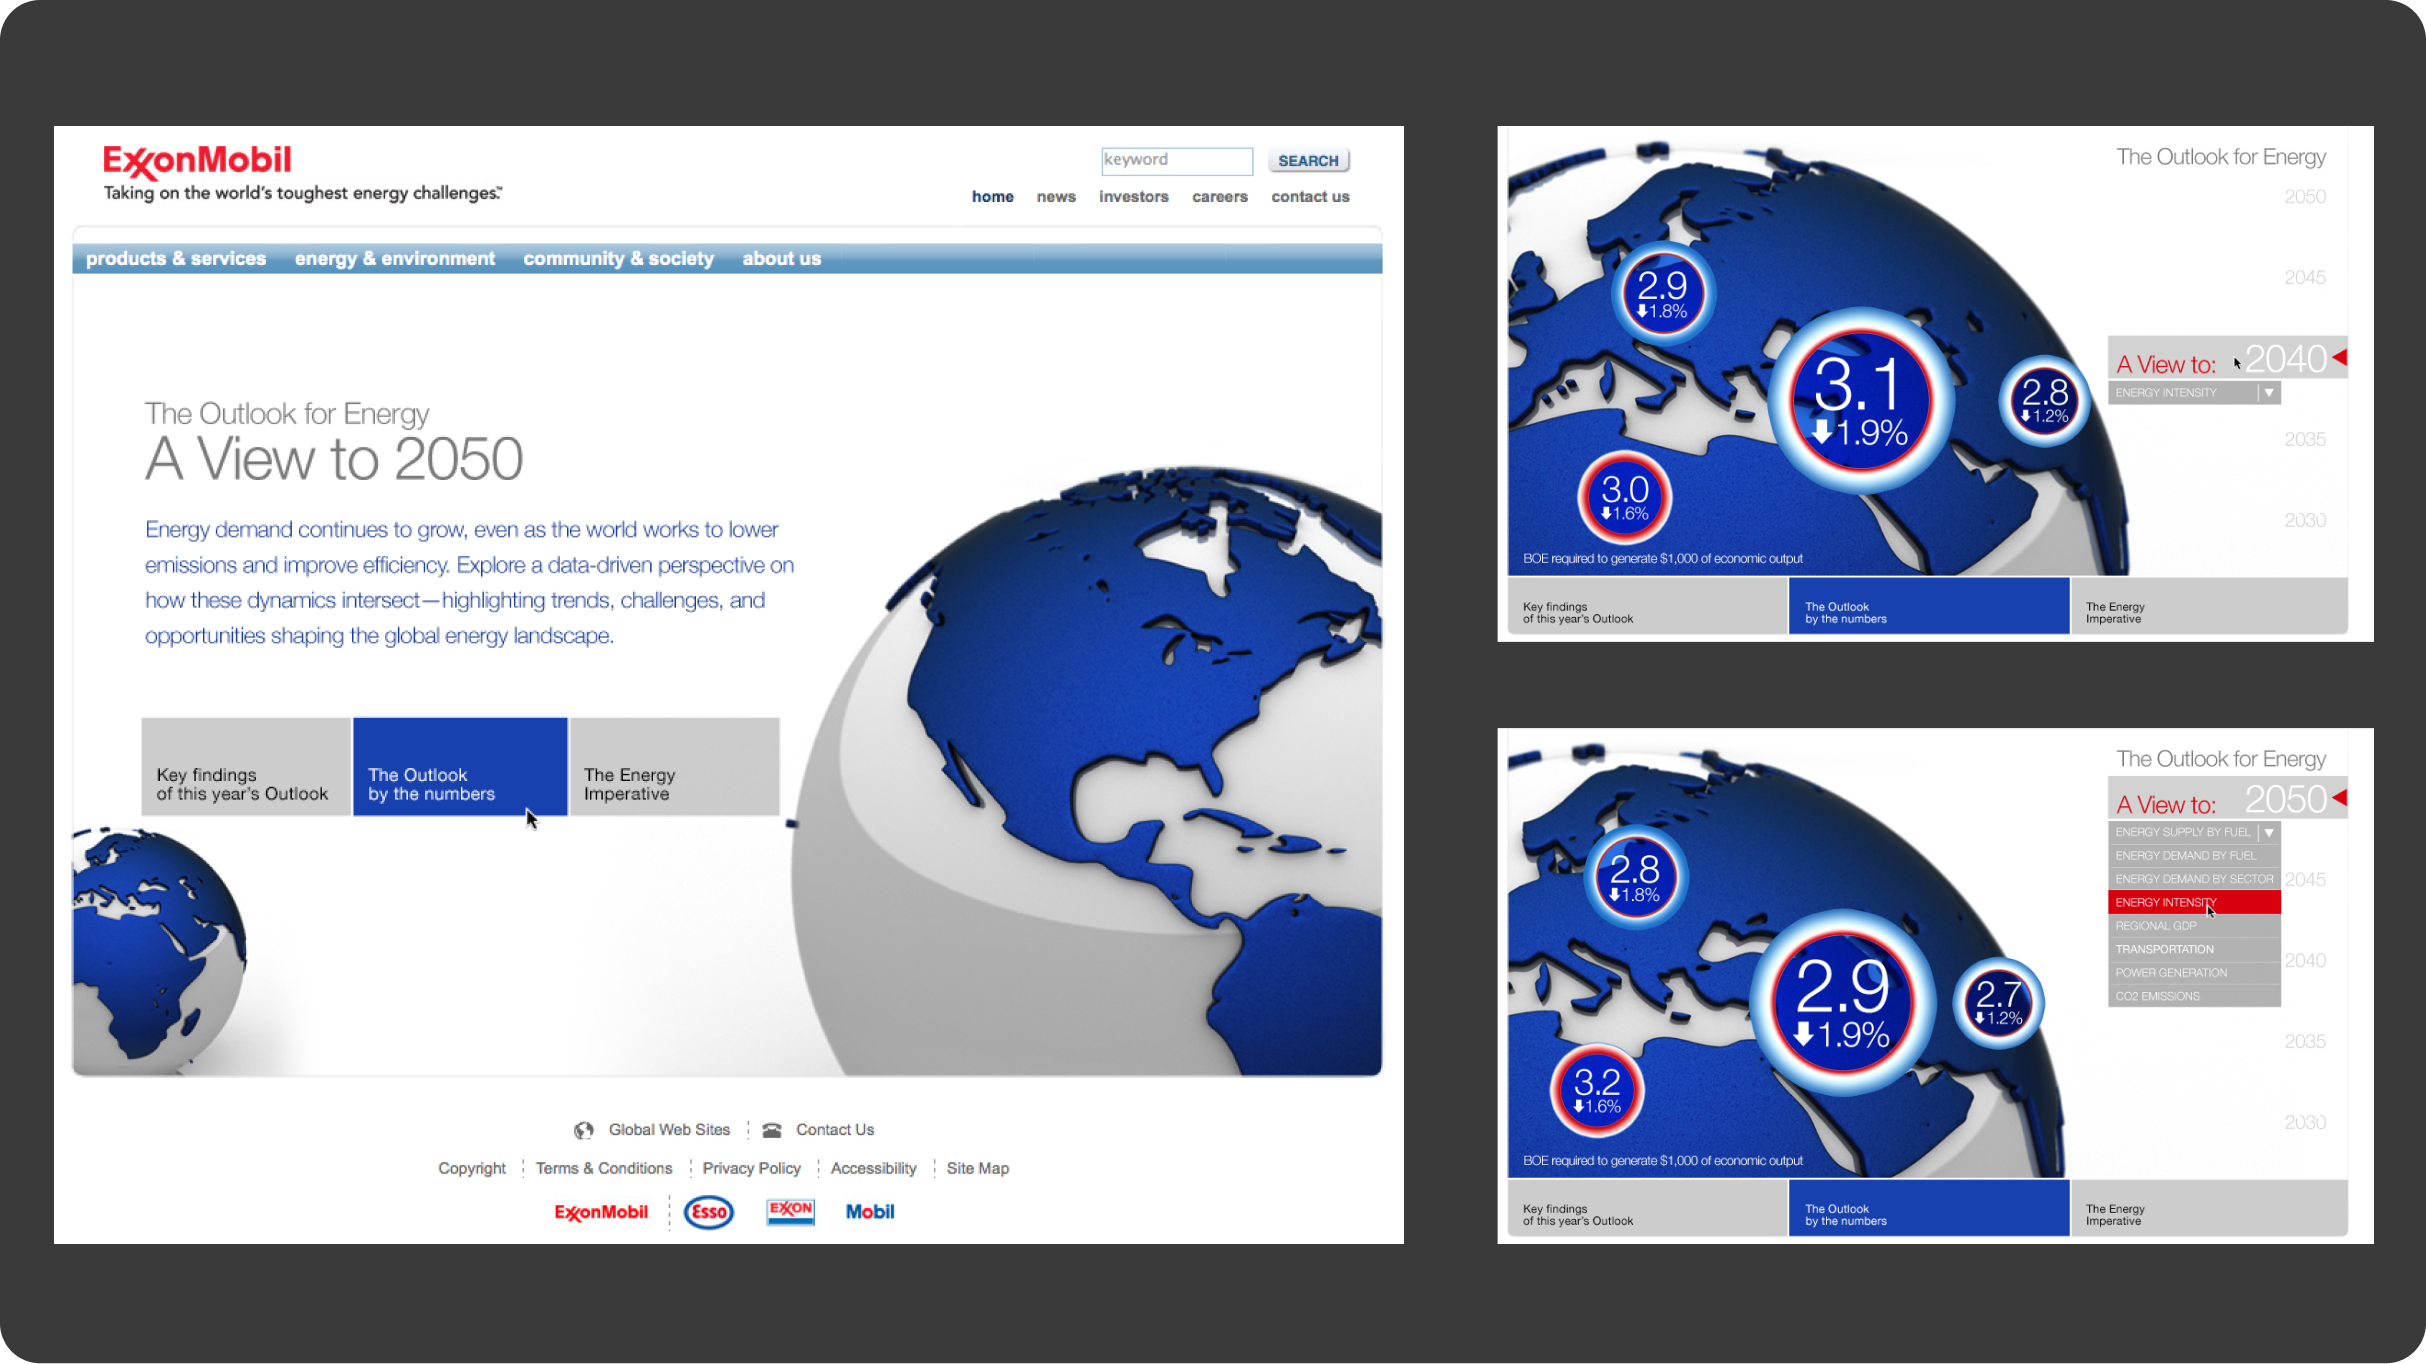Open Terms & Conditions link

click(604, 1169)
